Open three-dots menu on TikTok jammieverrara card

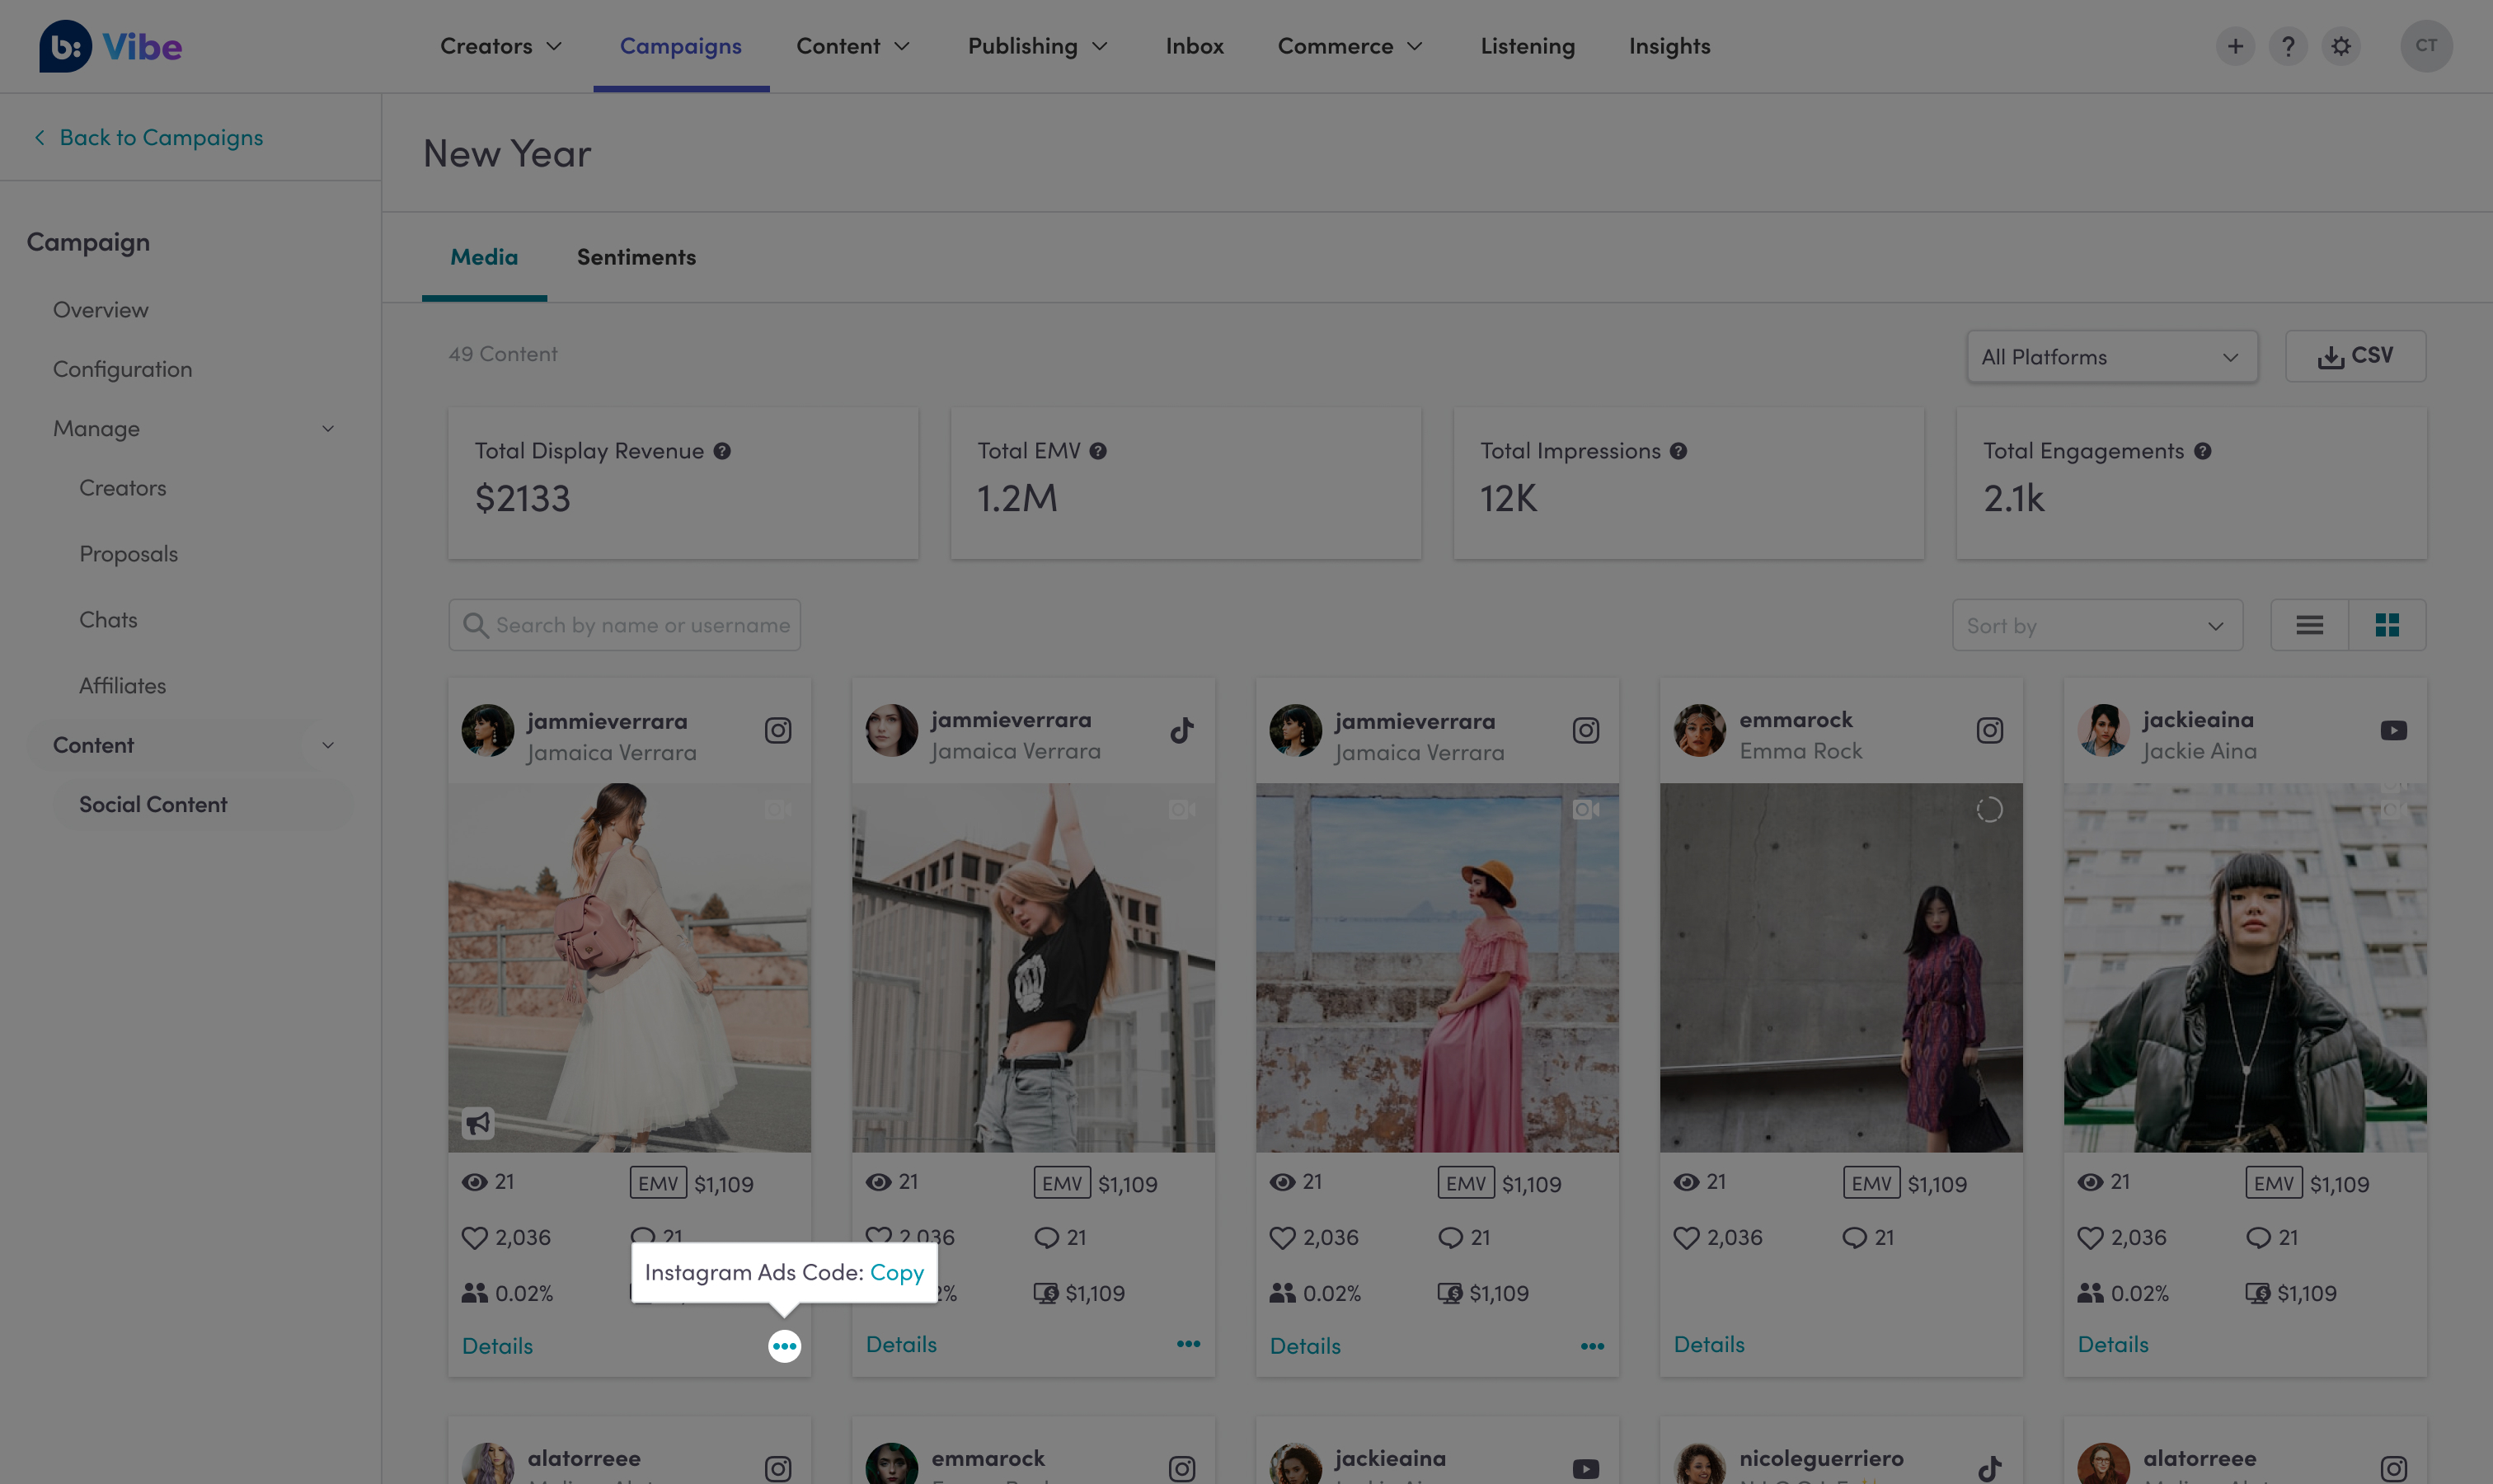point(1188,1344)
